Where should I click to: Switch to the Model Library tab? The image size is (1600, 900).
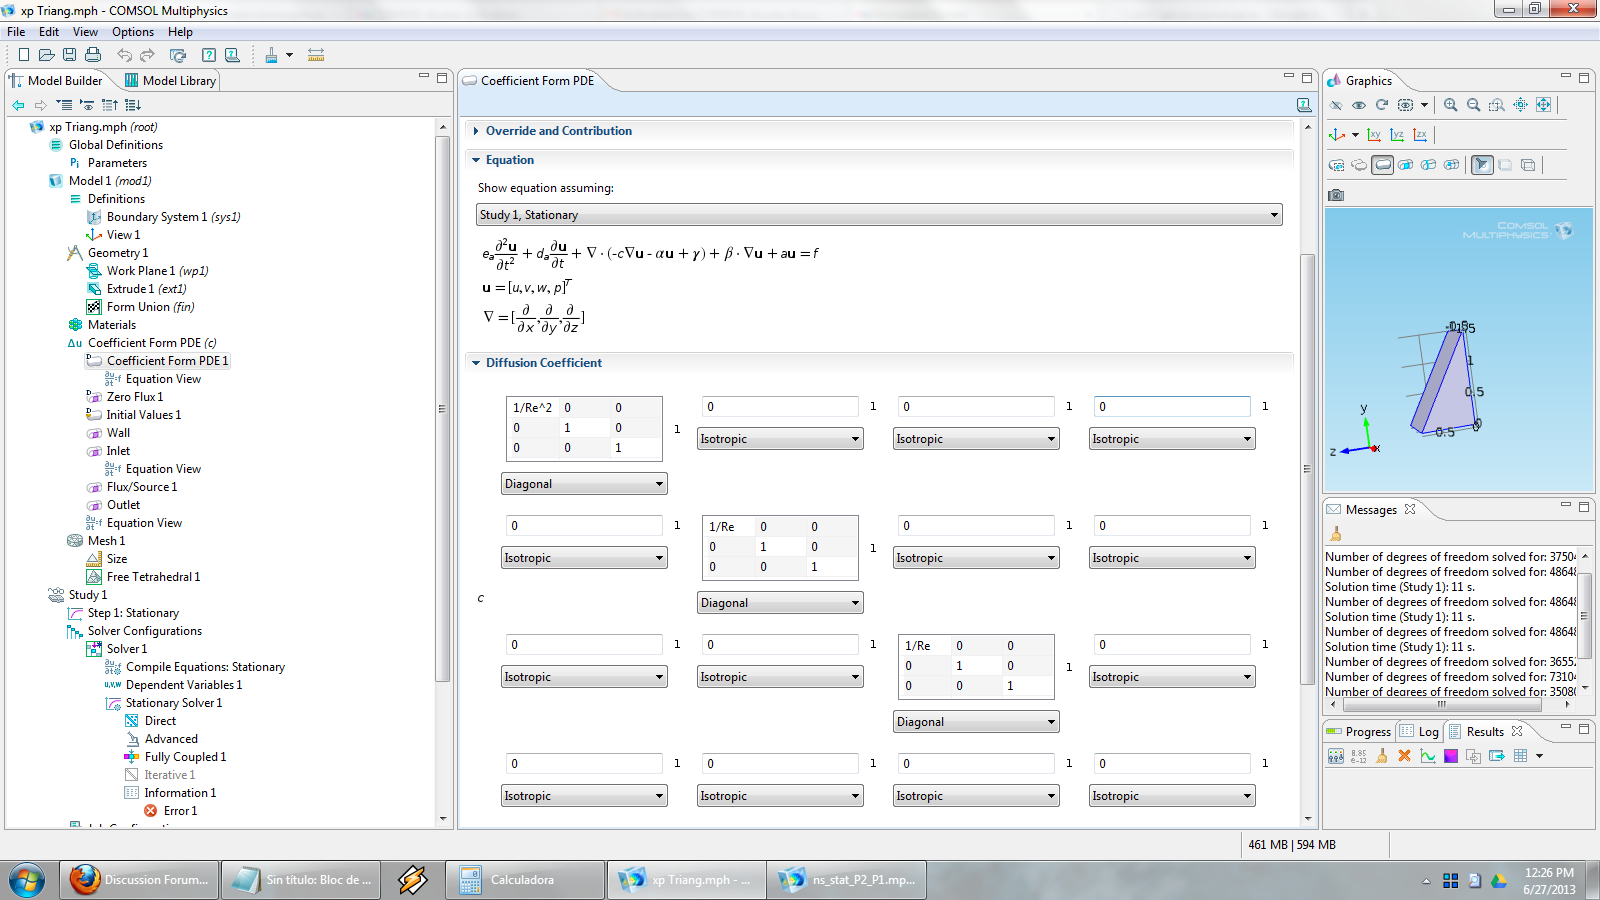tap(170, 81)
